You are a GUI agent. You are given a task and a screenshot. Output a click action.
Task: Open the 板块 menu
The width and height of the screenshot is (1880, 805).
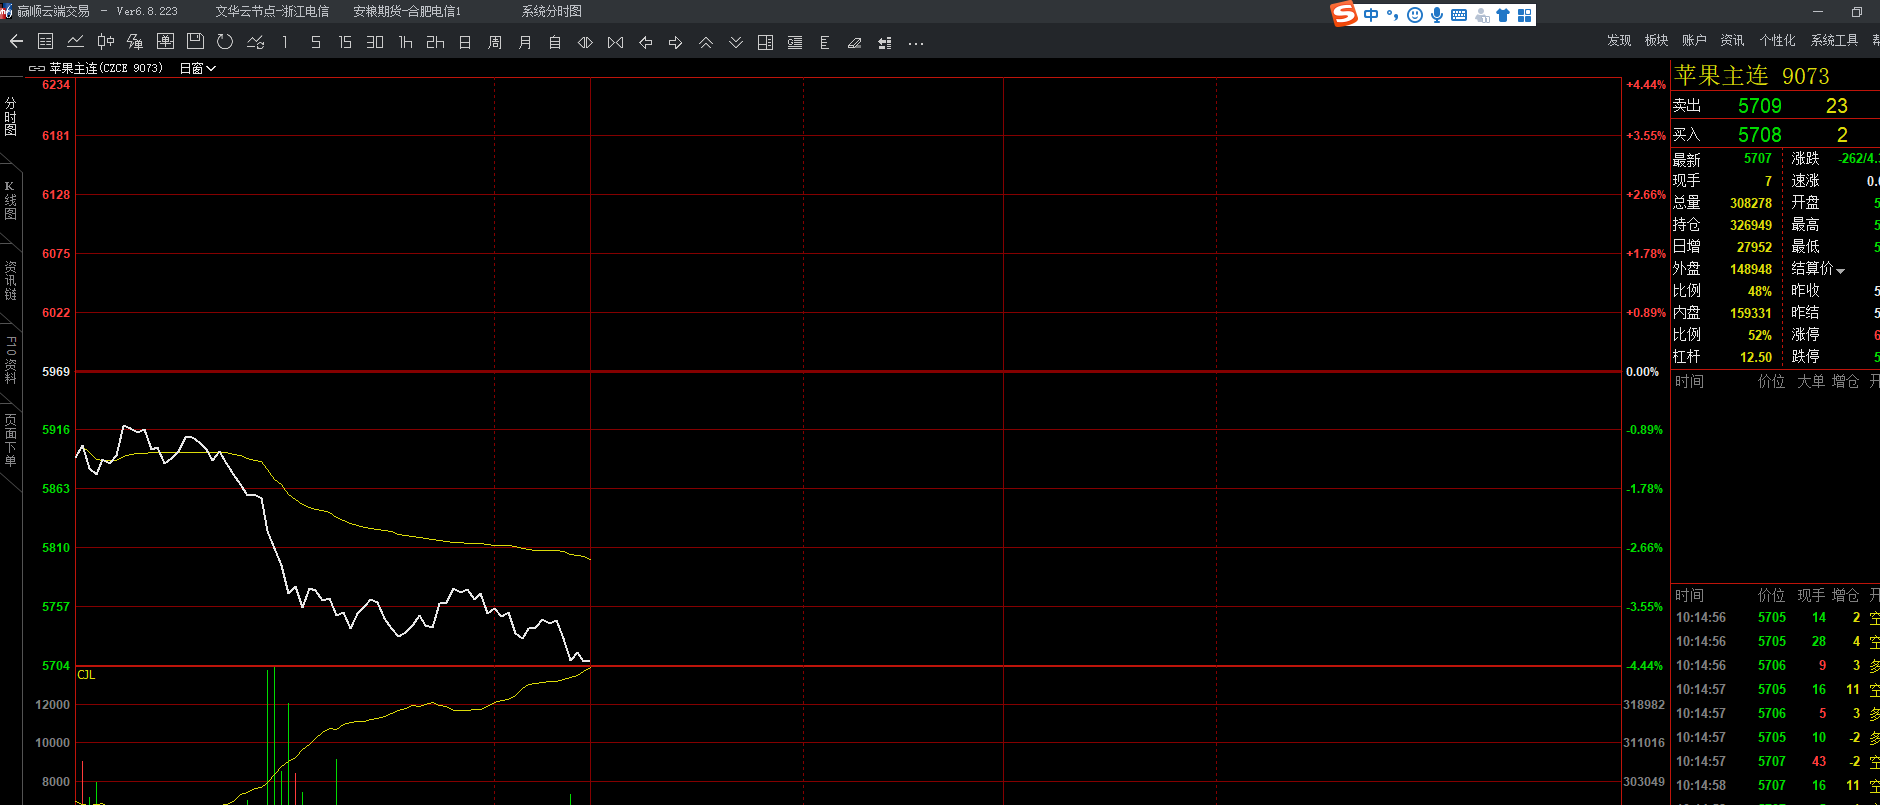click(x=1656, y=40)
